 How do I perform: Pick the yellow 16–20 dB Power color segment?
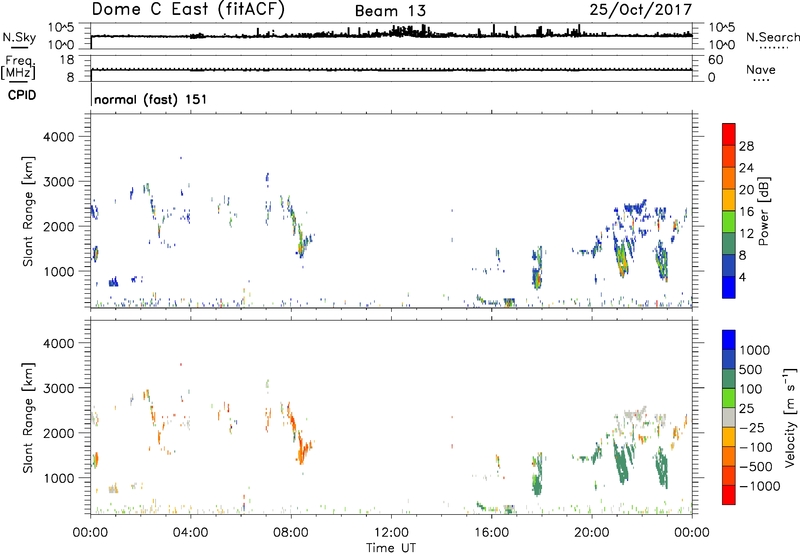click(729, 200)
